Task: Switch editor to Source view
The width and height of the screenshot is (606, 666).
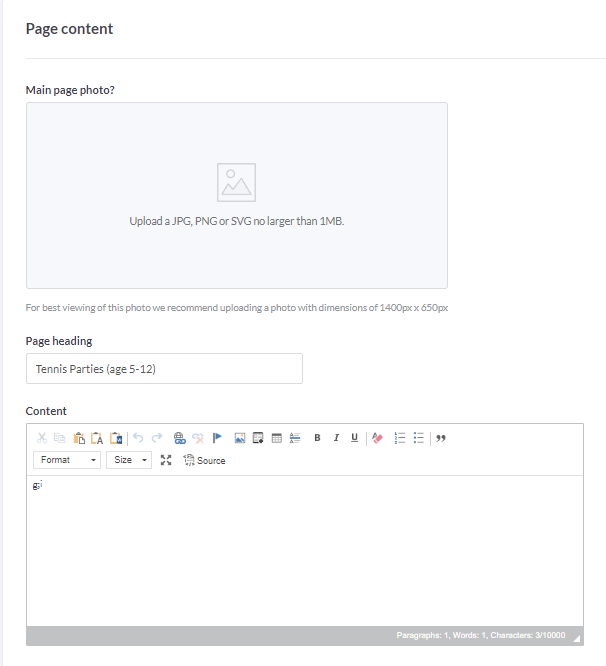Action: pos(204,460)
